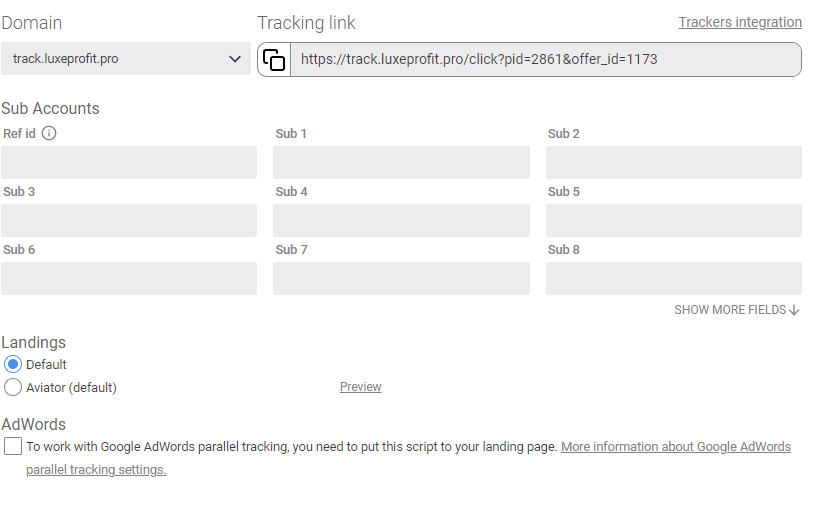The image size is (829, 507).
Task: Click into the Sub 4 field
Action: click(401, 220)
